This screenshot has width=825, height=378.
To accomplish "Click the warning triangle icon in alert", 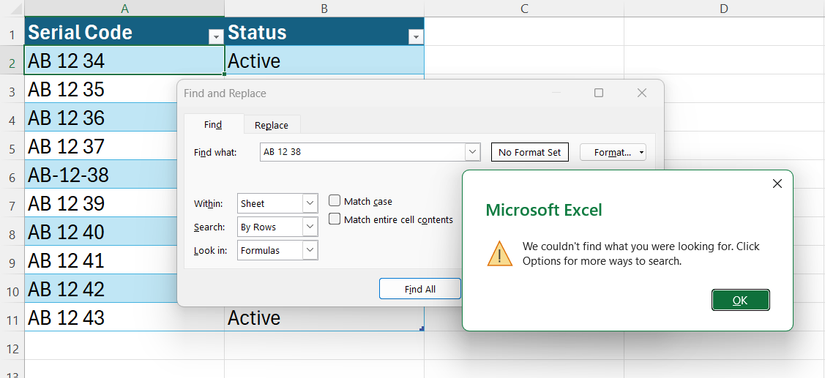I will pyautogui.click(x=500, y=254).
